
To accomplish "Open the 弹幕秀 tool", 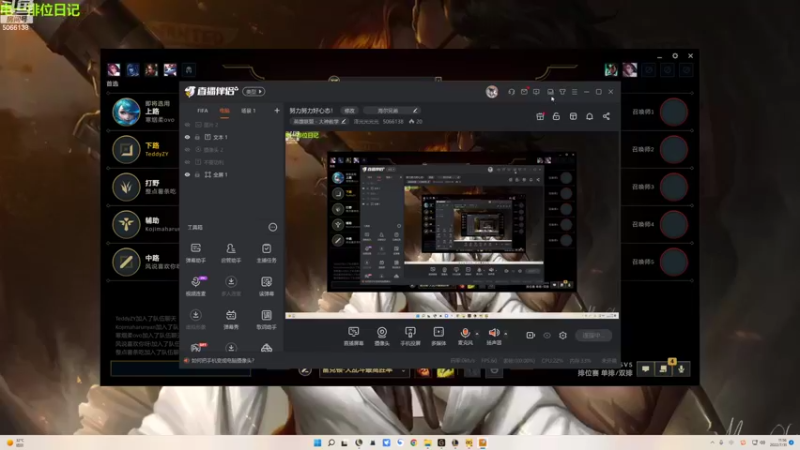I will [231, 320].
